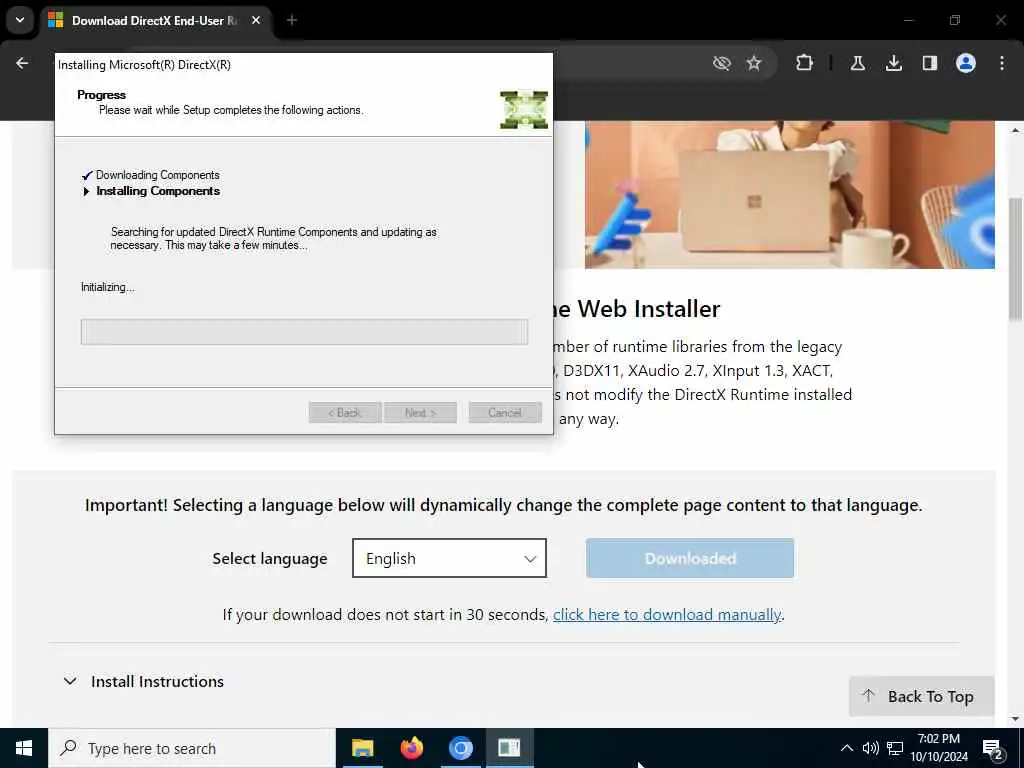Image resolution: width=1024 pixels, height=768 pixels.
Task: Click the network tray icon
Action: tap(895, 748)
